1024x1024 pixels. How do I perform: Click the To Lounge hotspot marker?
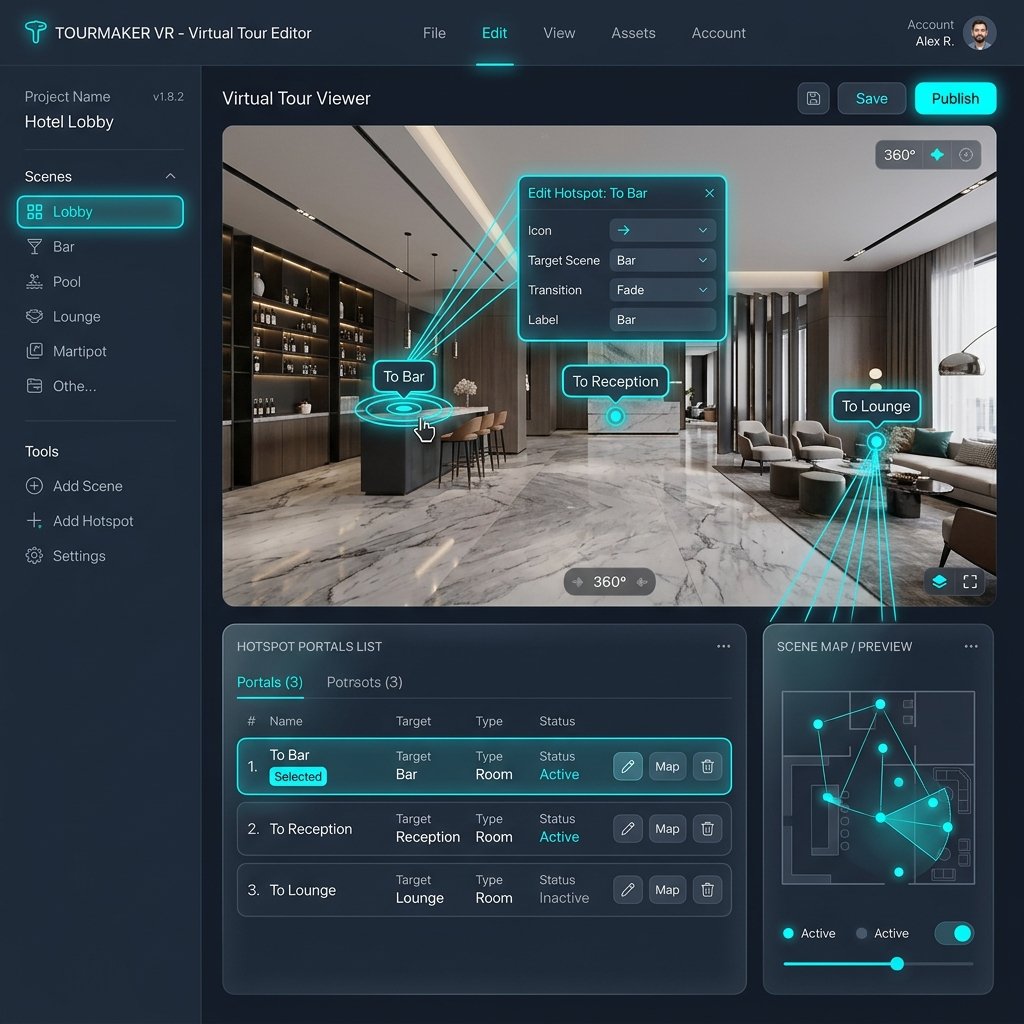[x=876, y=442]
